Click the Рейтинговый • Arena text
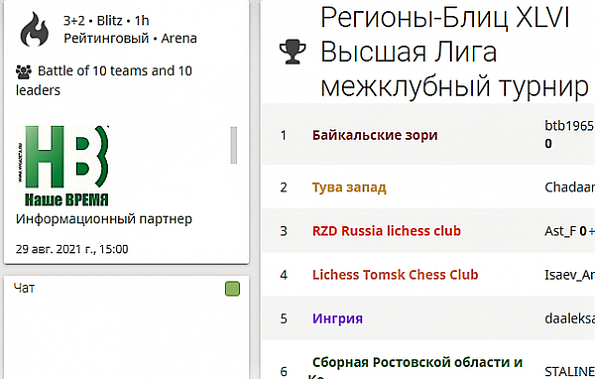Screen dimensions: 595x379 pos(130,38)
